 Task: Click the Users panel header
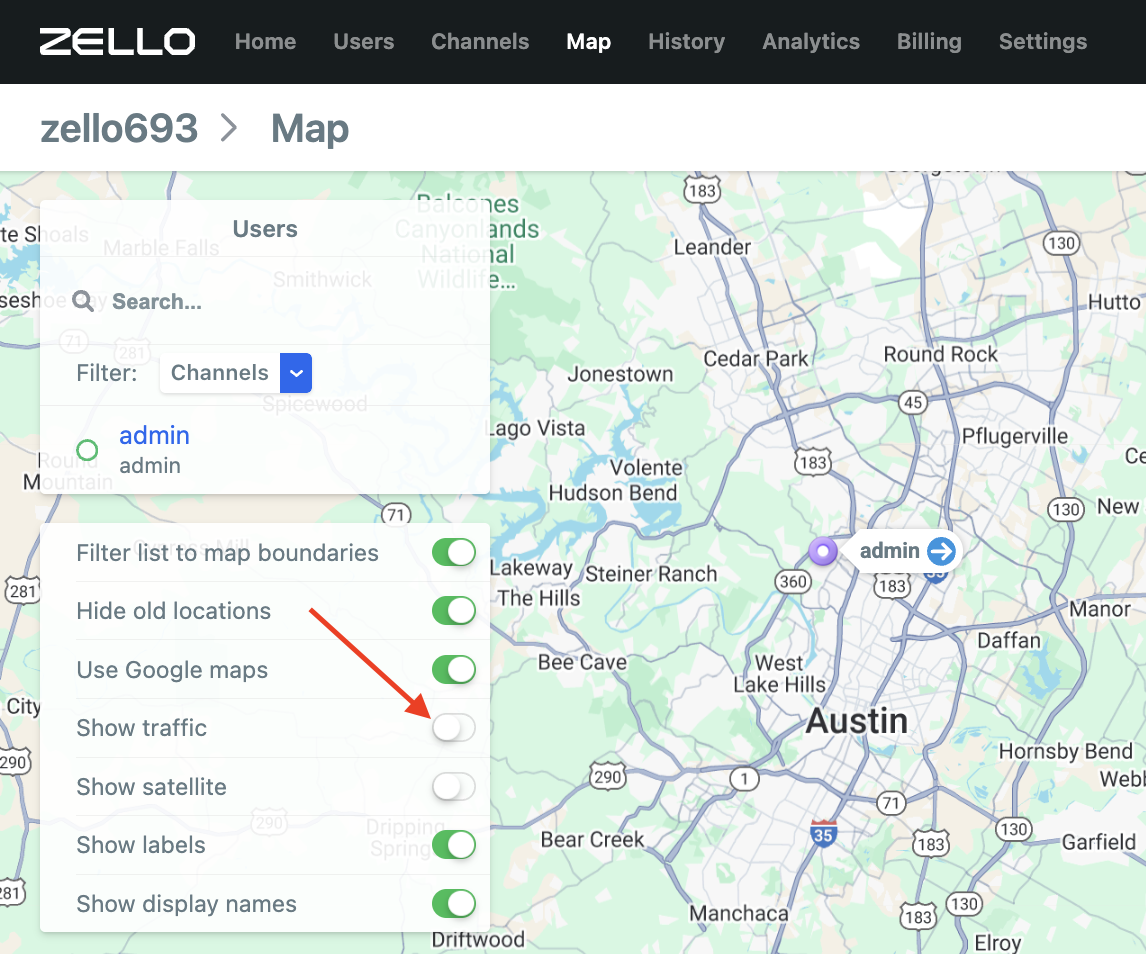pos(265,229)
